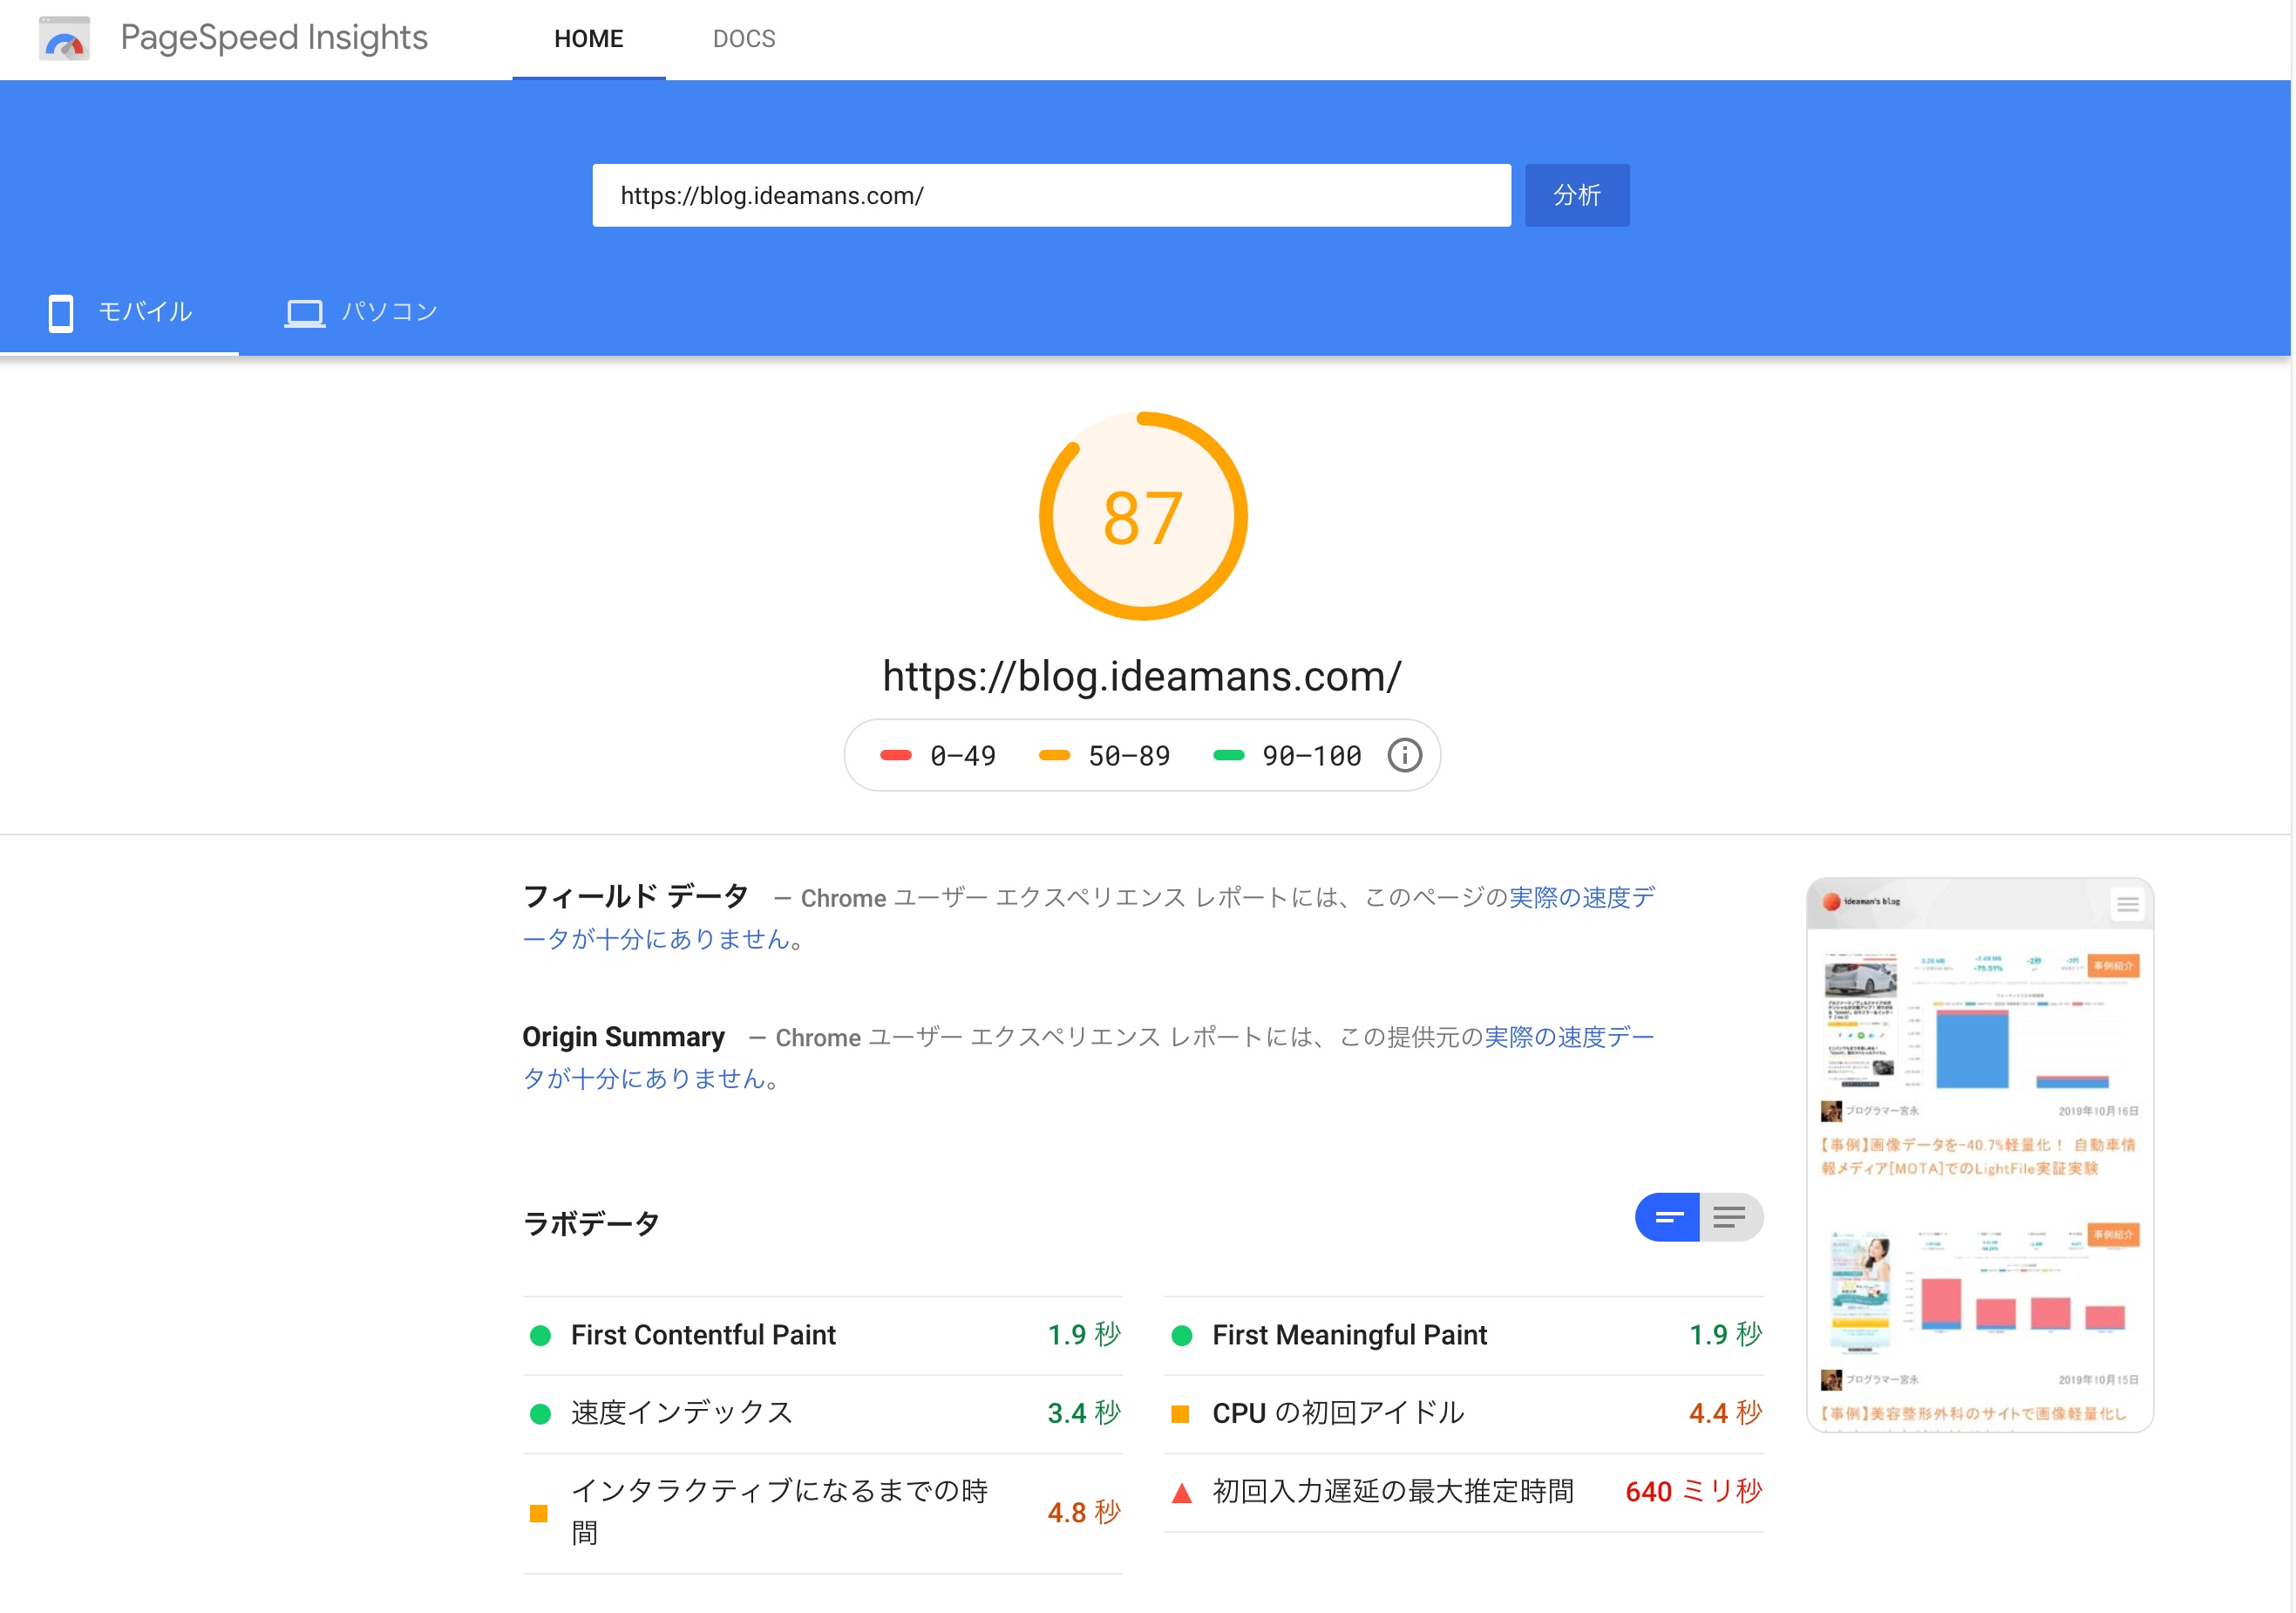This screenshot has width=2296, height=1613.
Task: Click the page screenshot thumbnail
Action: [x=1979, y=1155]
